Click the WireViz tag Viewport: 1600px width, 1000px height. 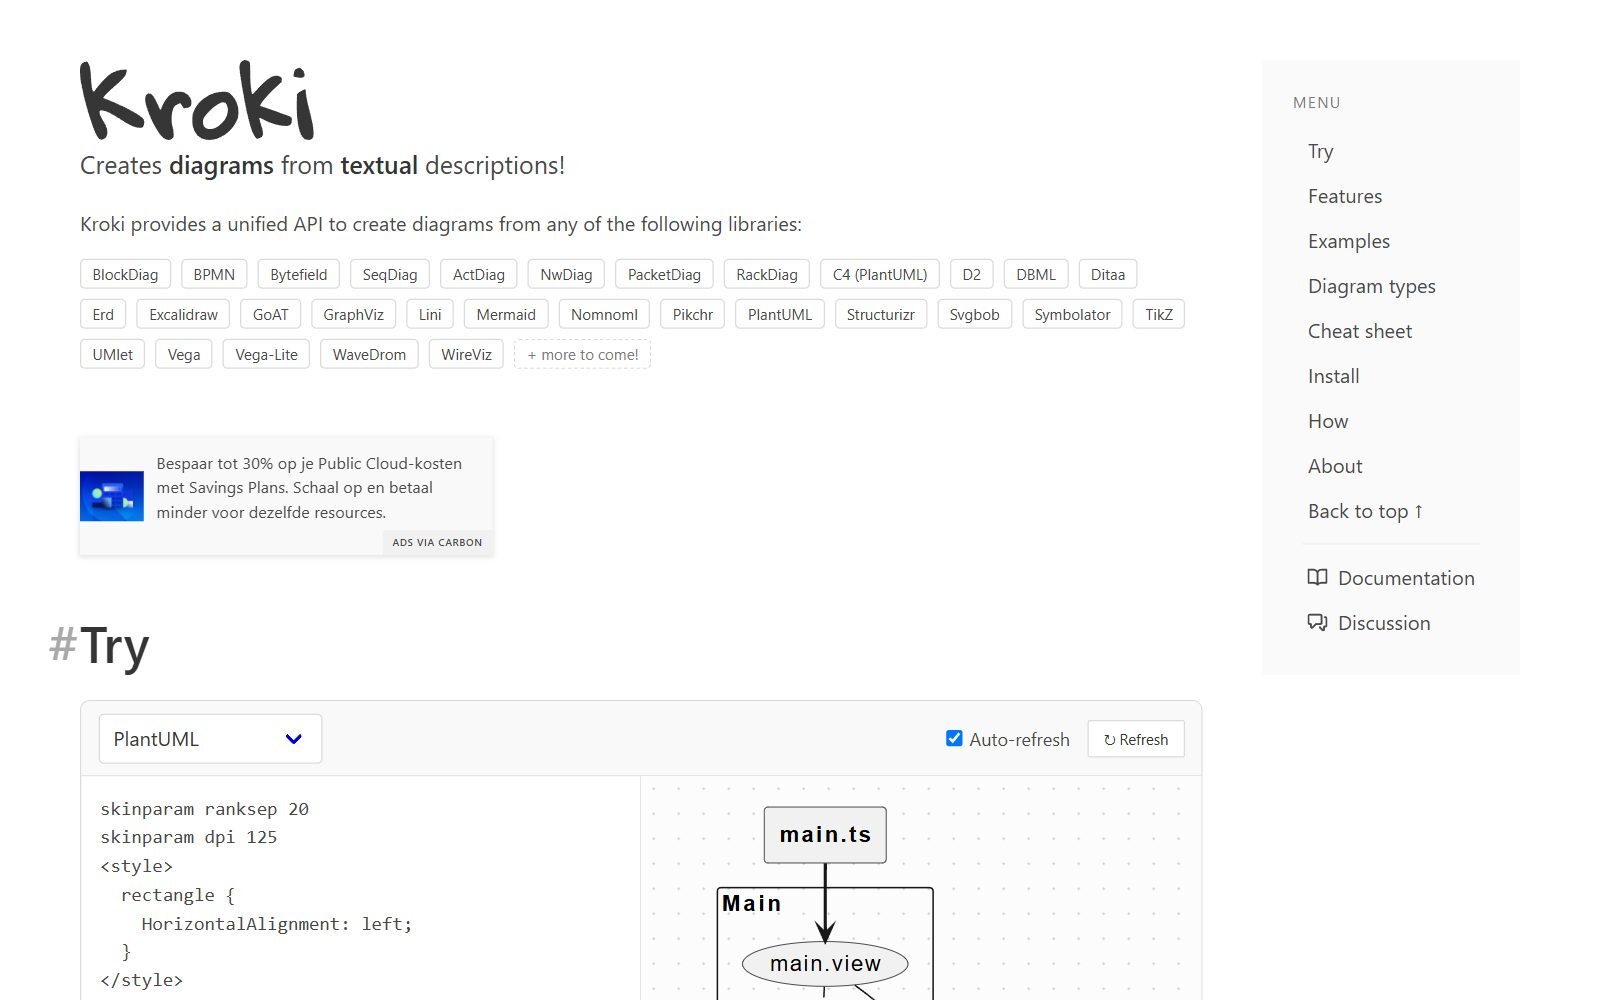466,354
